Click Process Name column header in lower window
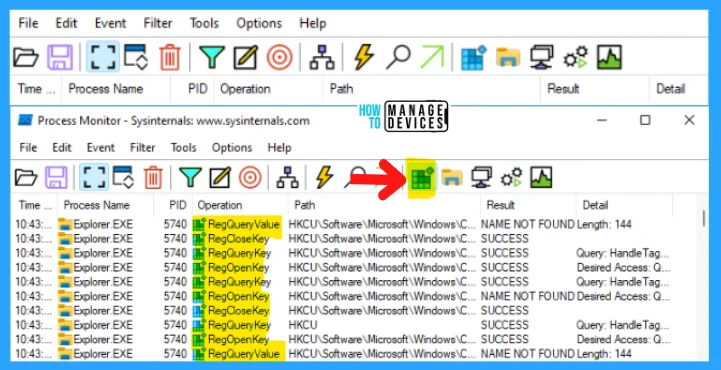Screen dimensions: 721x370 coord(105,205)
